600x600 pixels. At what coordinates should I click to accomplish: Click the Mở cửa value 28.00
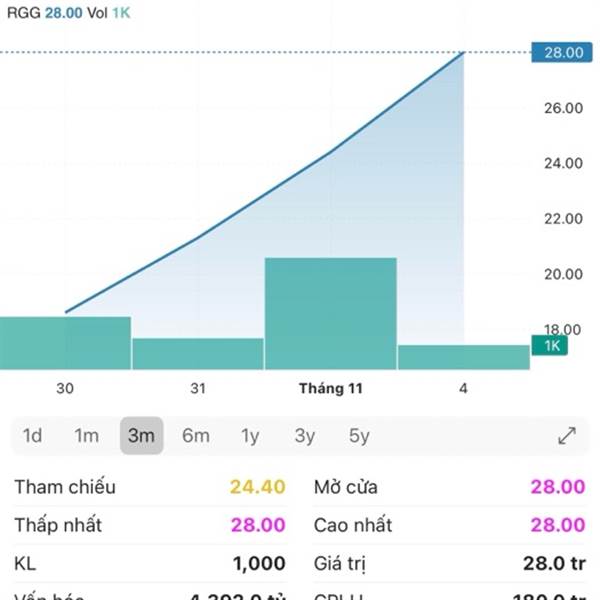point(559,487)
